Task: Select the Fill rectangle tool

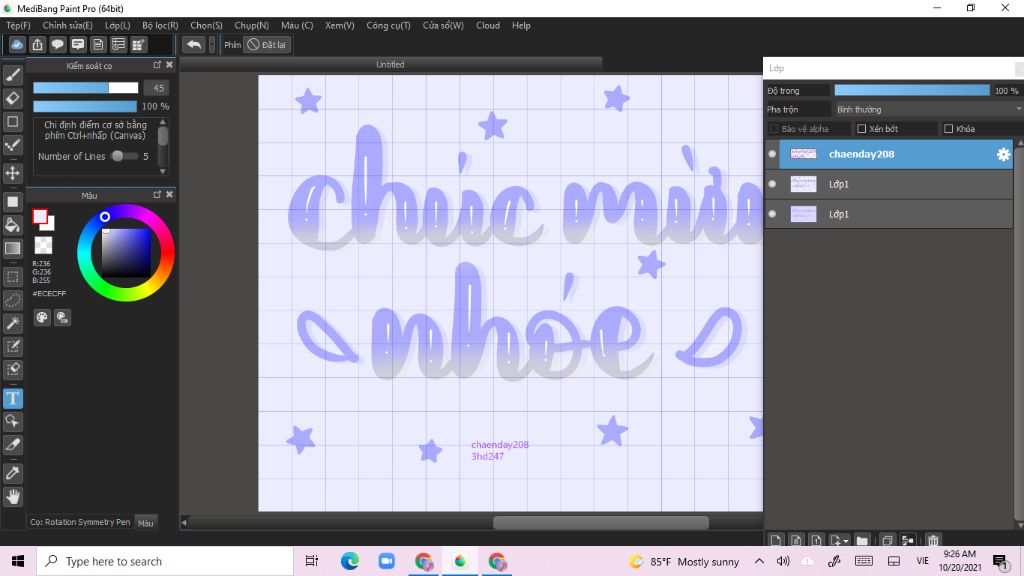Action: coord(12,202)
